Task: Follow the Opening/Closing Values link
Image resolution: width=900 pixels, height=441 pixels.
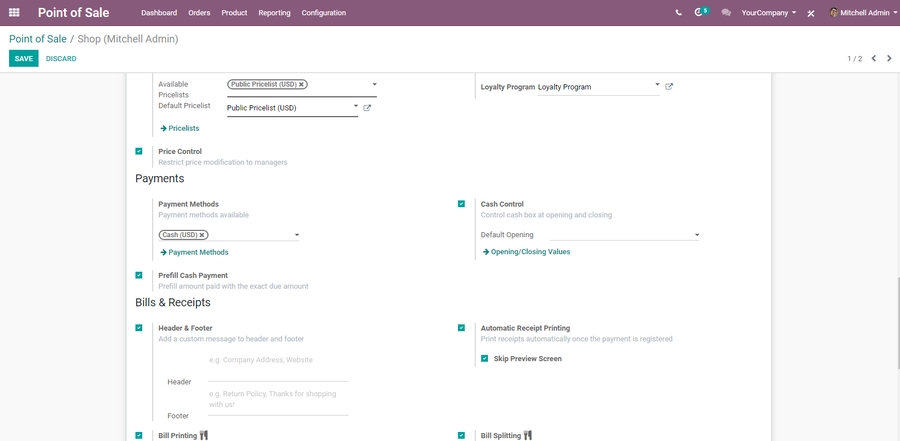Action: point(529,252)
